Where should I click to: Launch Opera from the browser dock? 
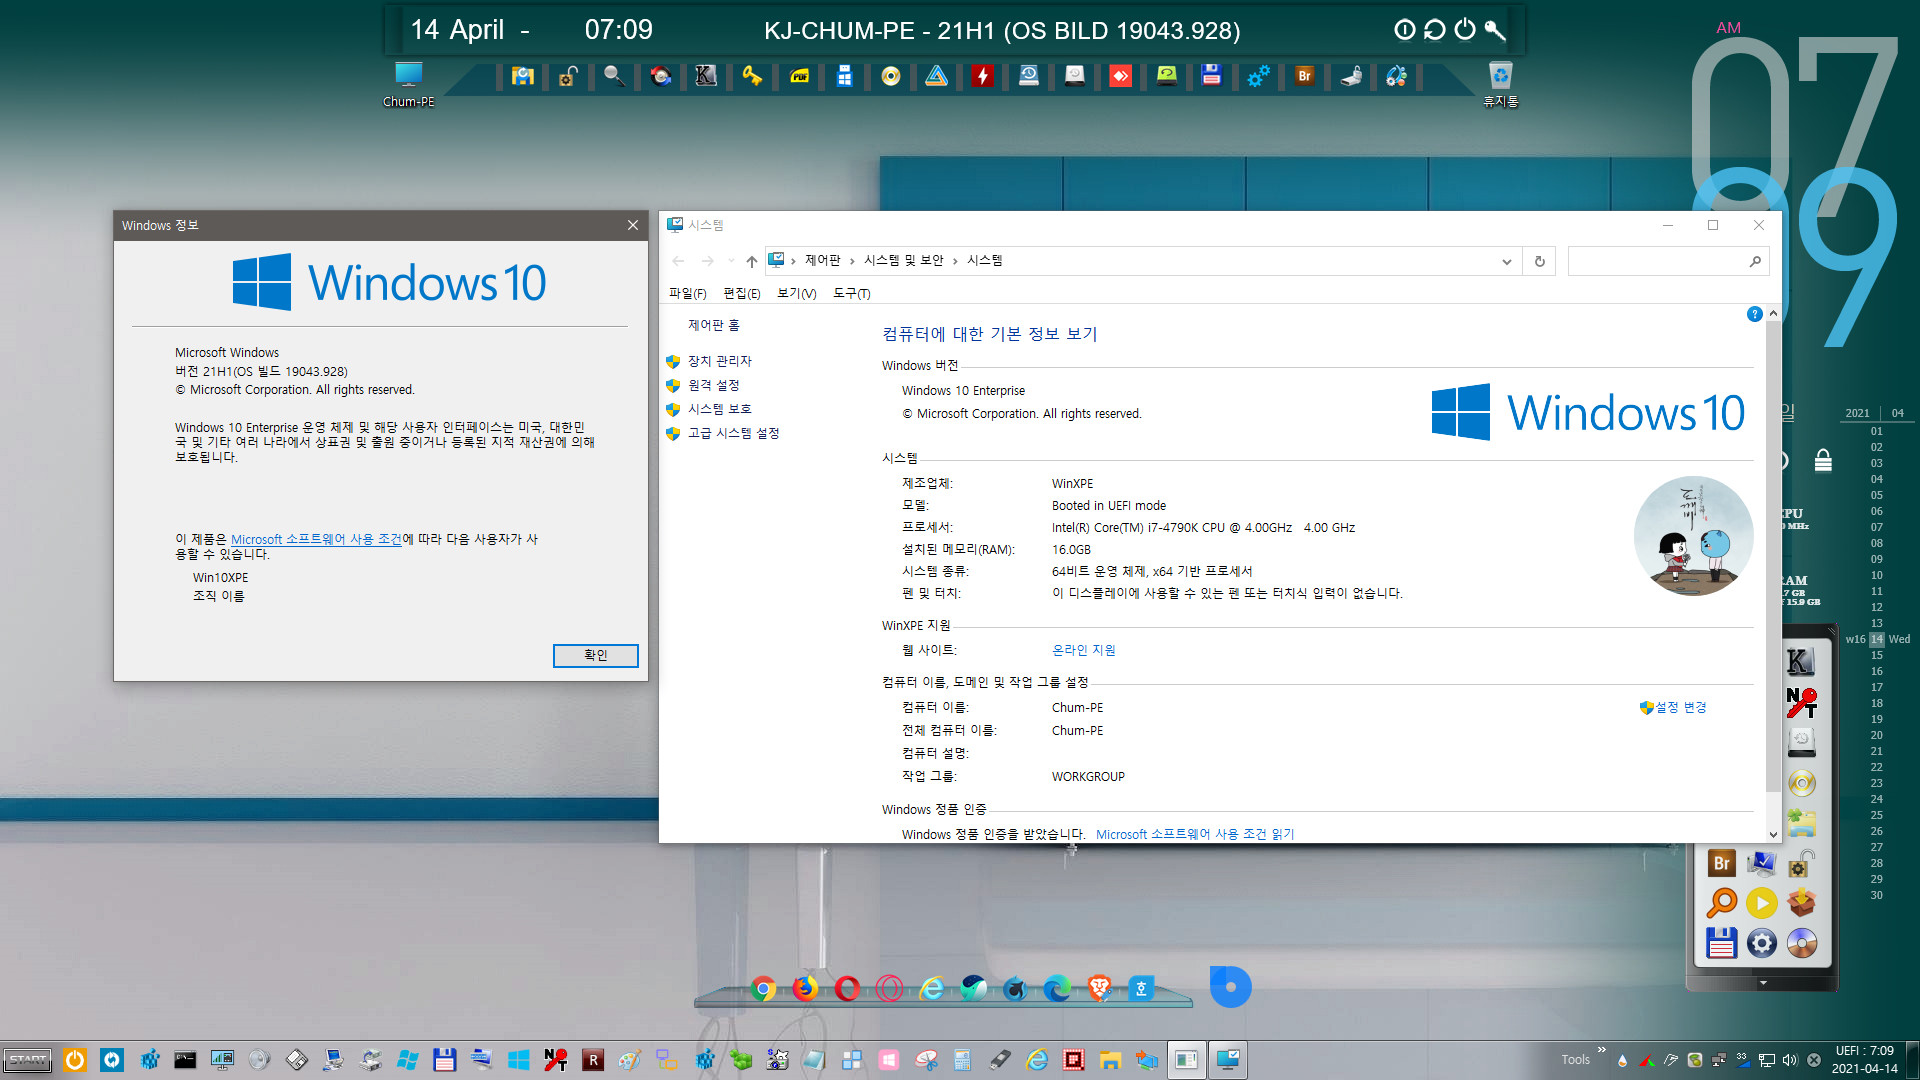pos(847,989)
